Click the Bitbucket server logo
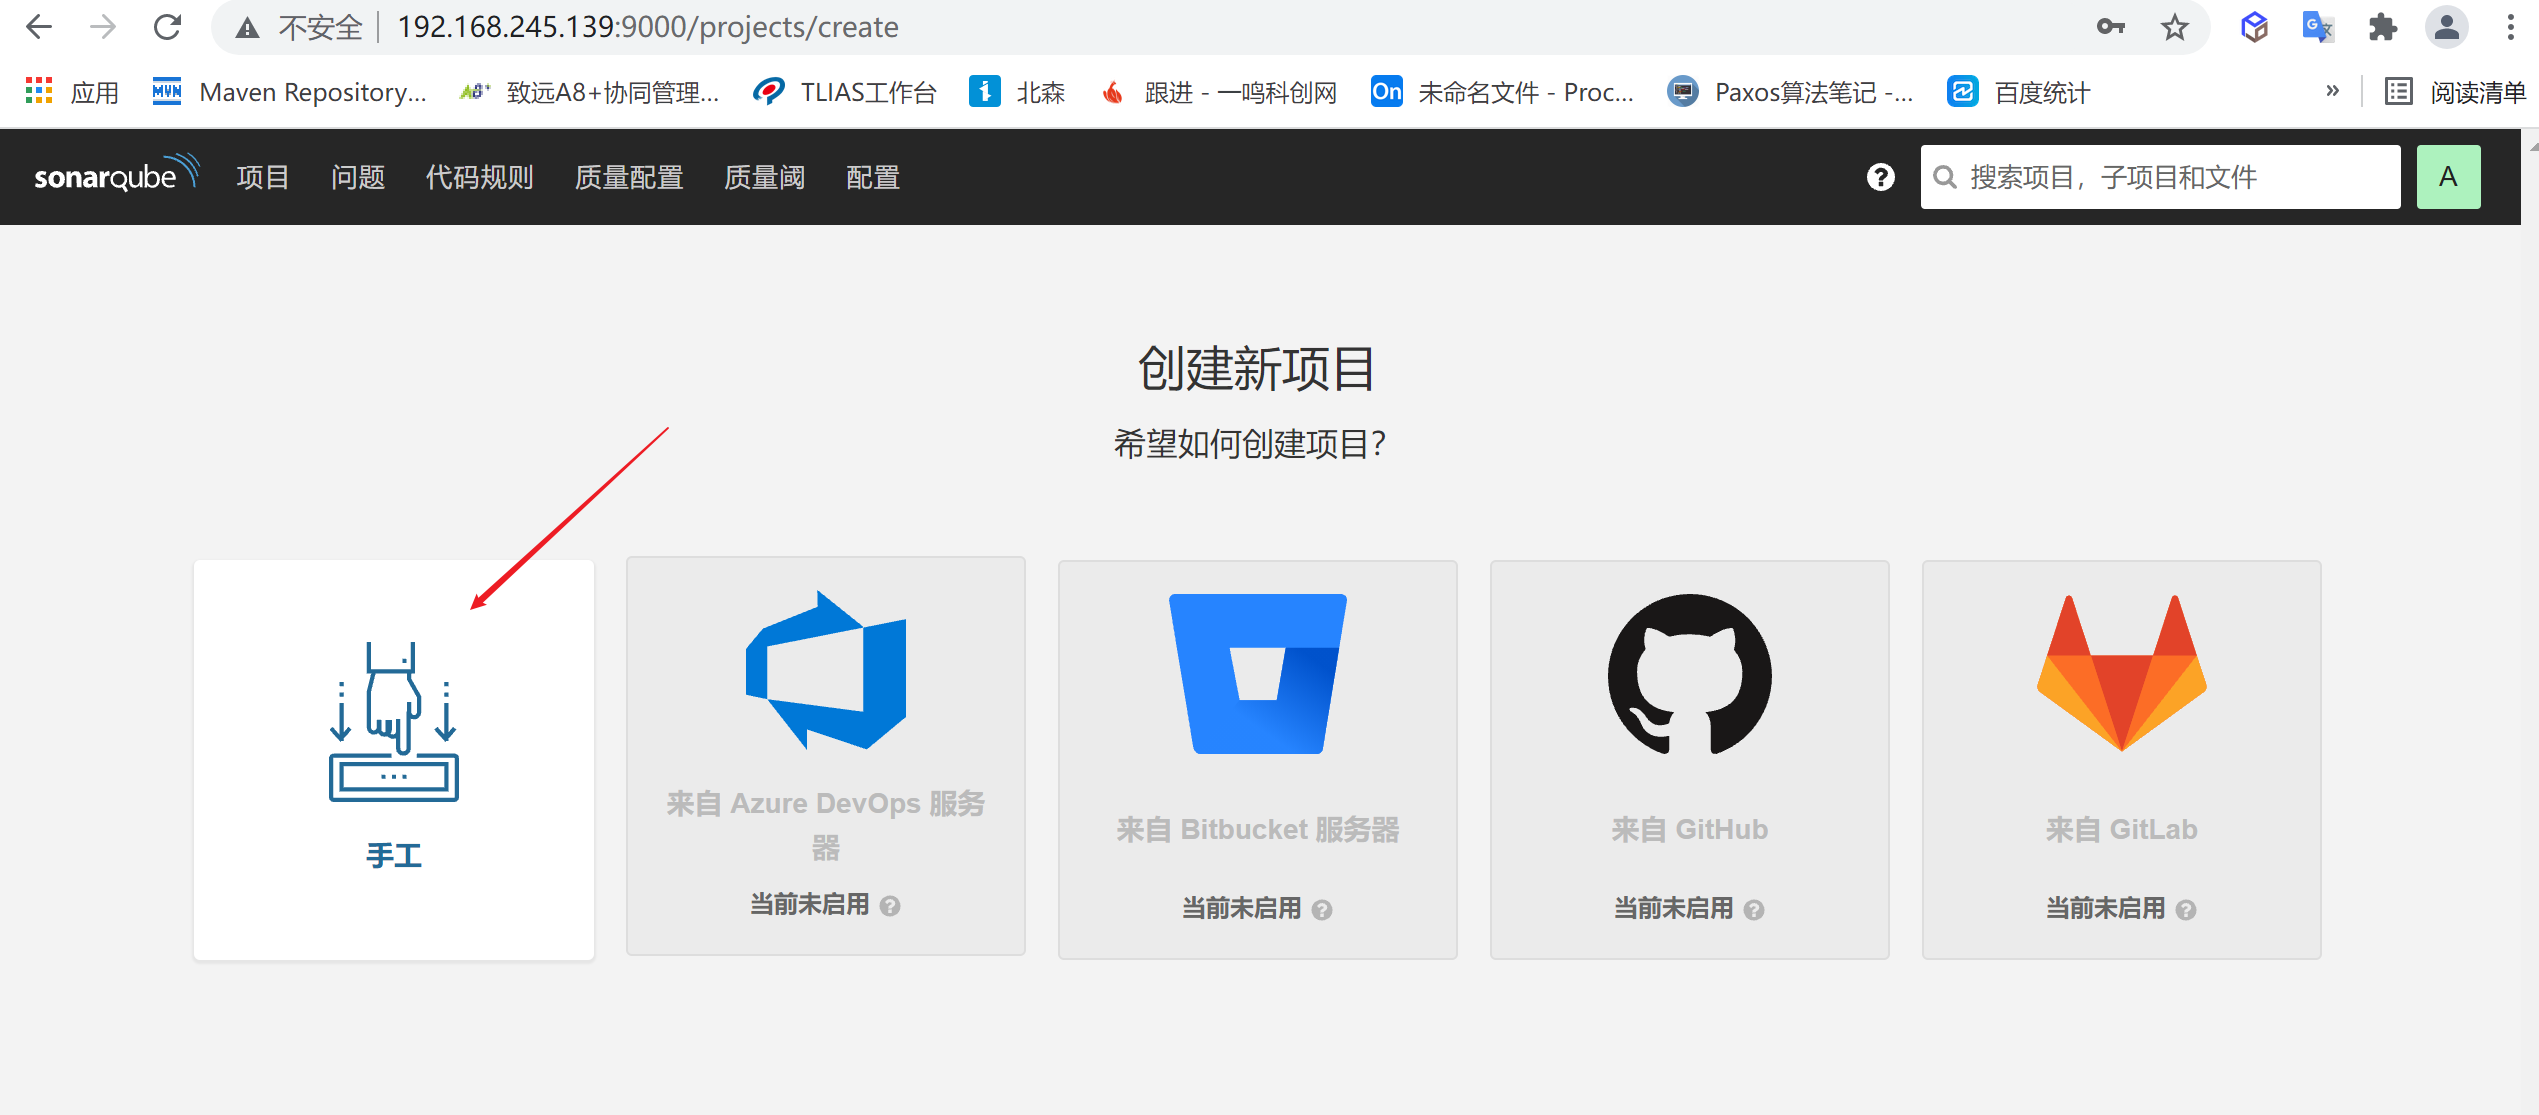This screenshot has width=2539, height=1115. 1257,673
